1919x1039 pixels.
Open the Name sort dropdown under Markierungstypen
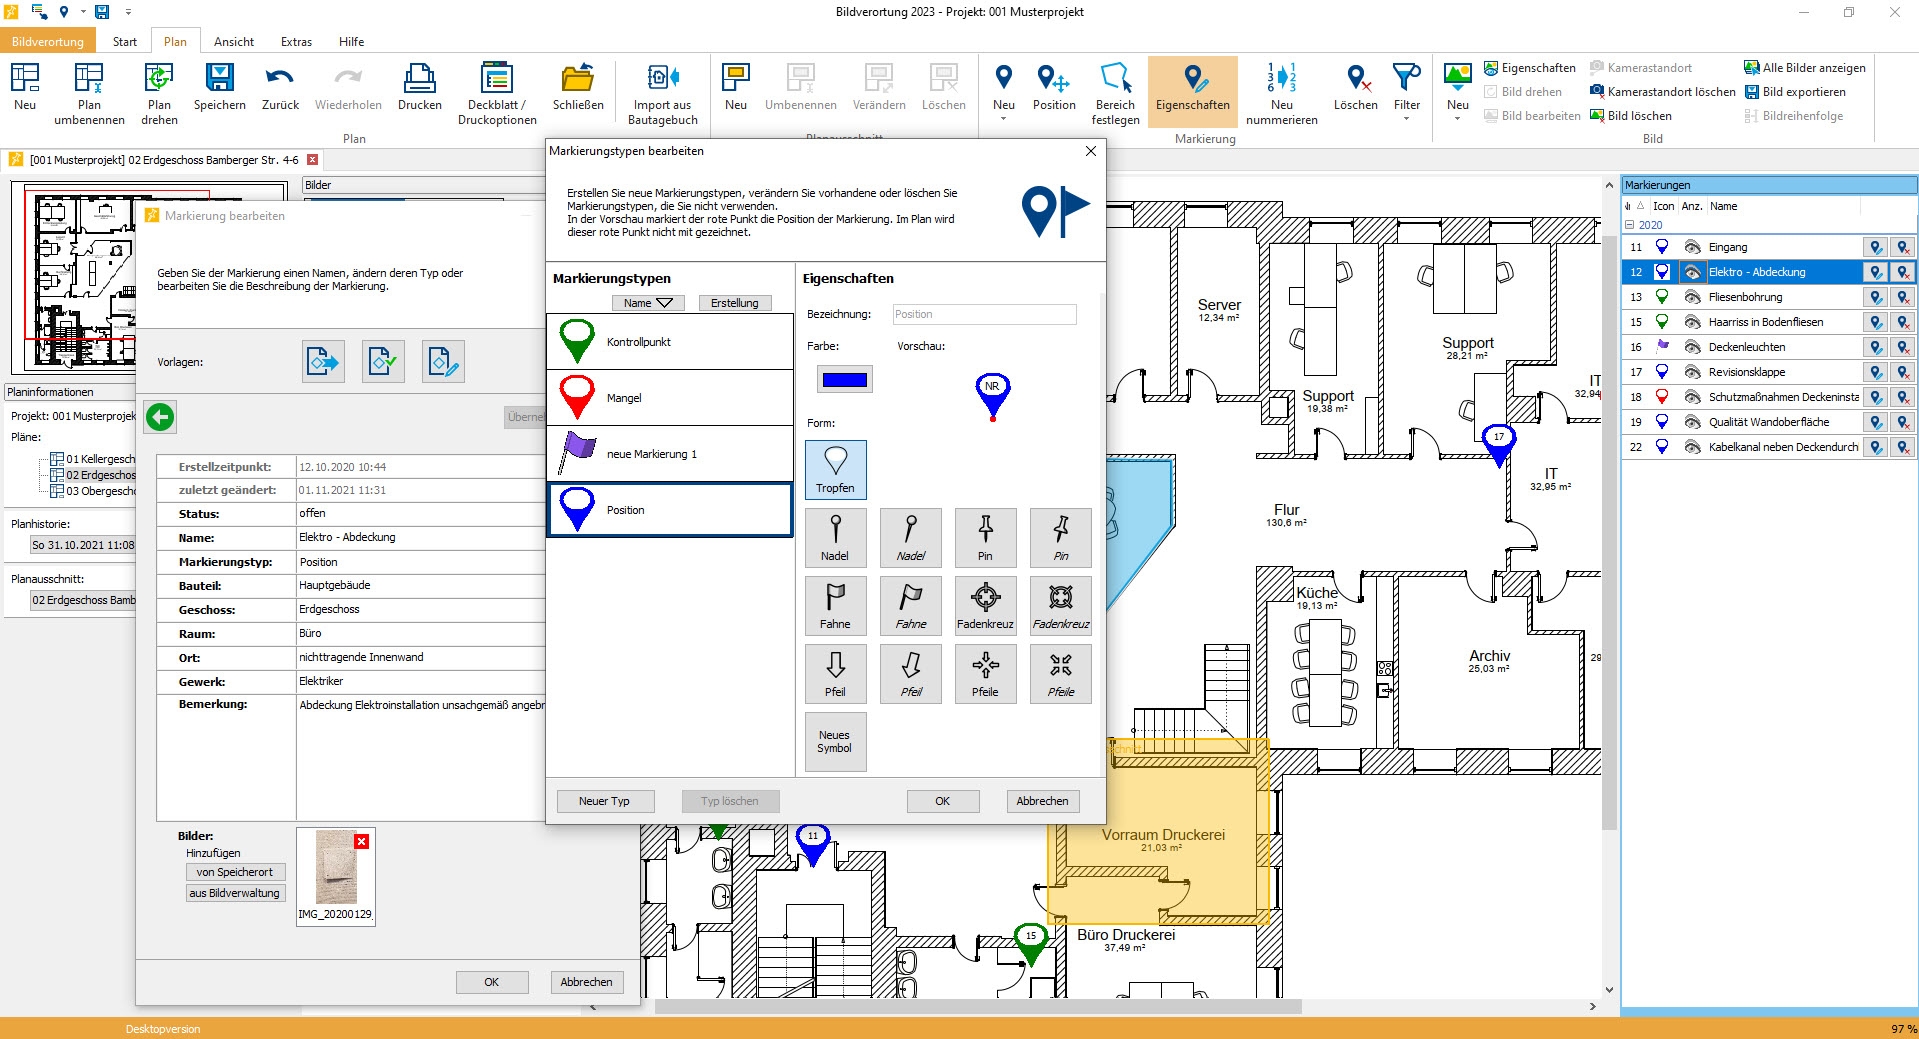pos(648,303)
